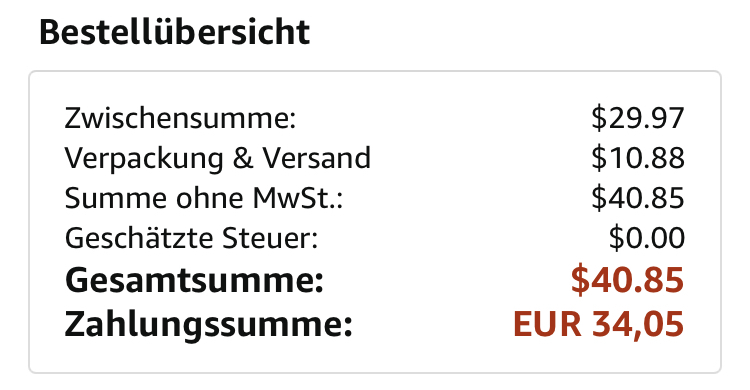
Task: Click the ampersand in Verpackung & Versand
Action: tap(243, 158)
